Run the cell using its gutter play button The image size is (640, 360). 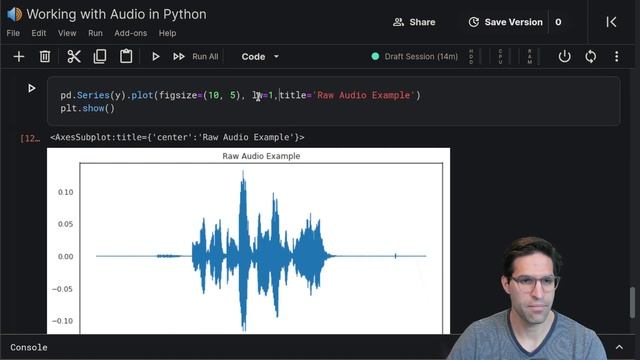pos(31,88)
